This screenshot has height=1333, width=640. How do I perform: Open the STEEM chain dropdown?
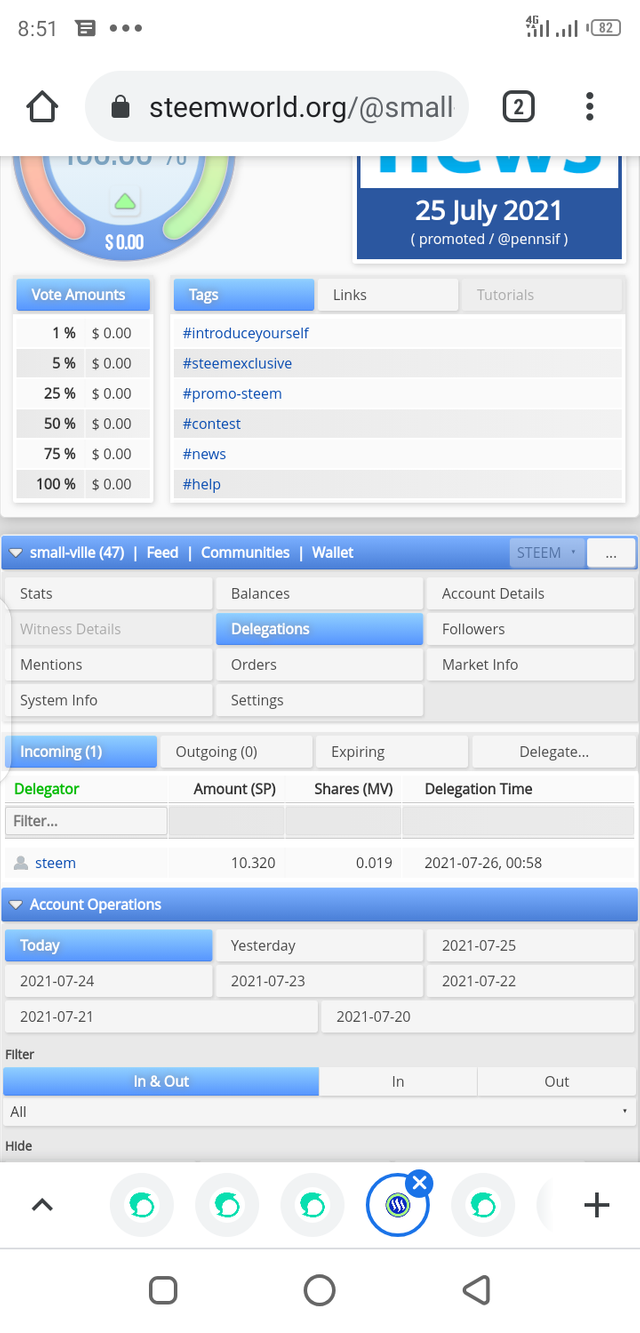(547, 552)
